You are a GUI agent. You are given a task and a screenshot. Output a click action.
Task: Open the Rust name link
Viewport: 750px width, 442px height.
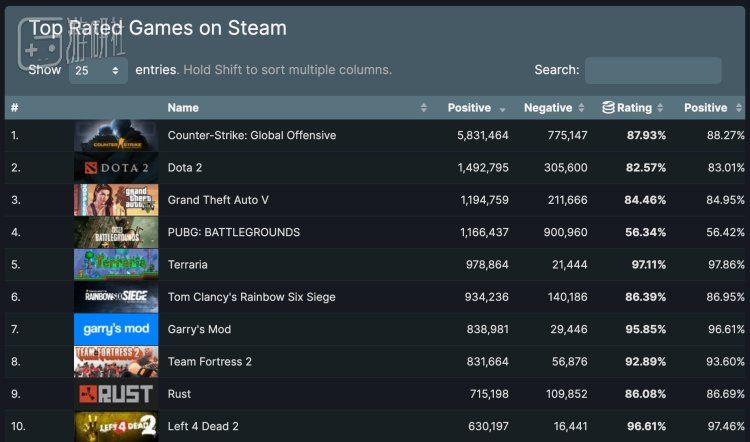[179, 394]
